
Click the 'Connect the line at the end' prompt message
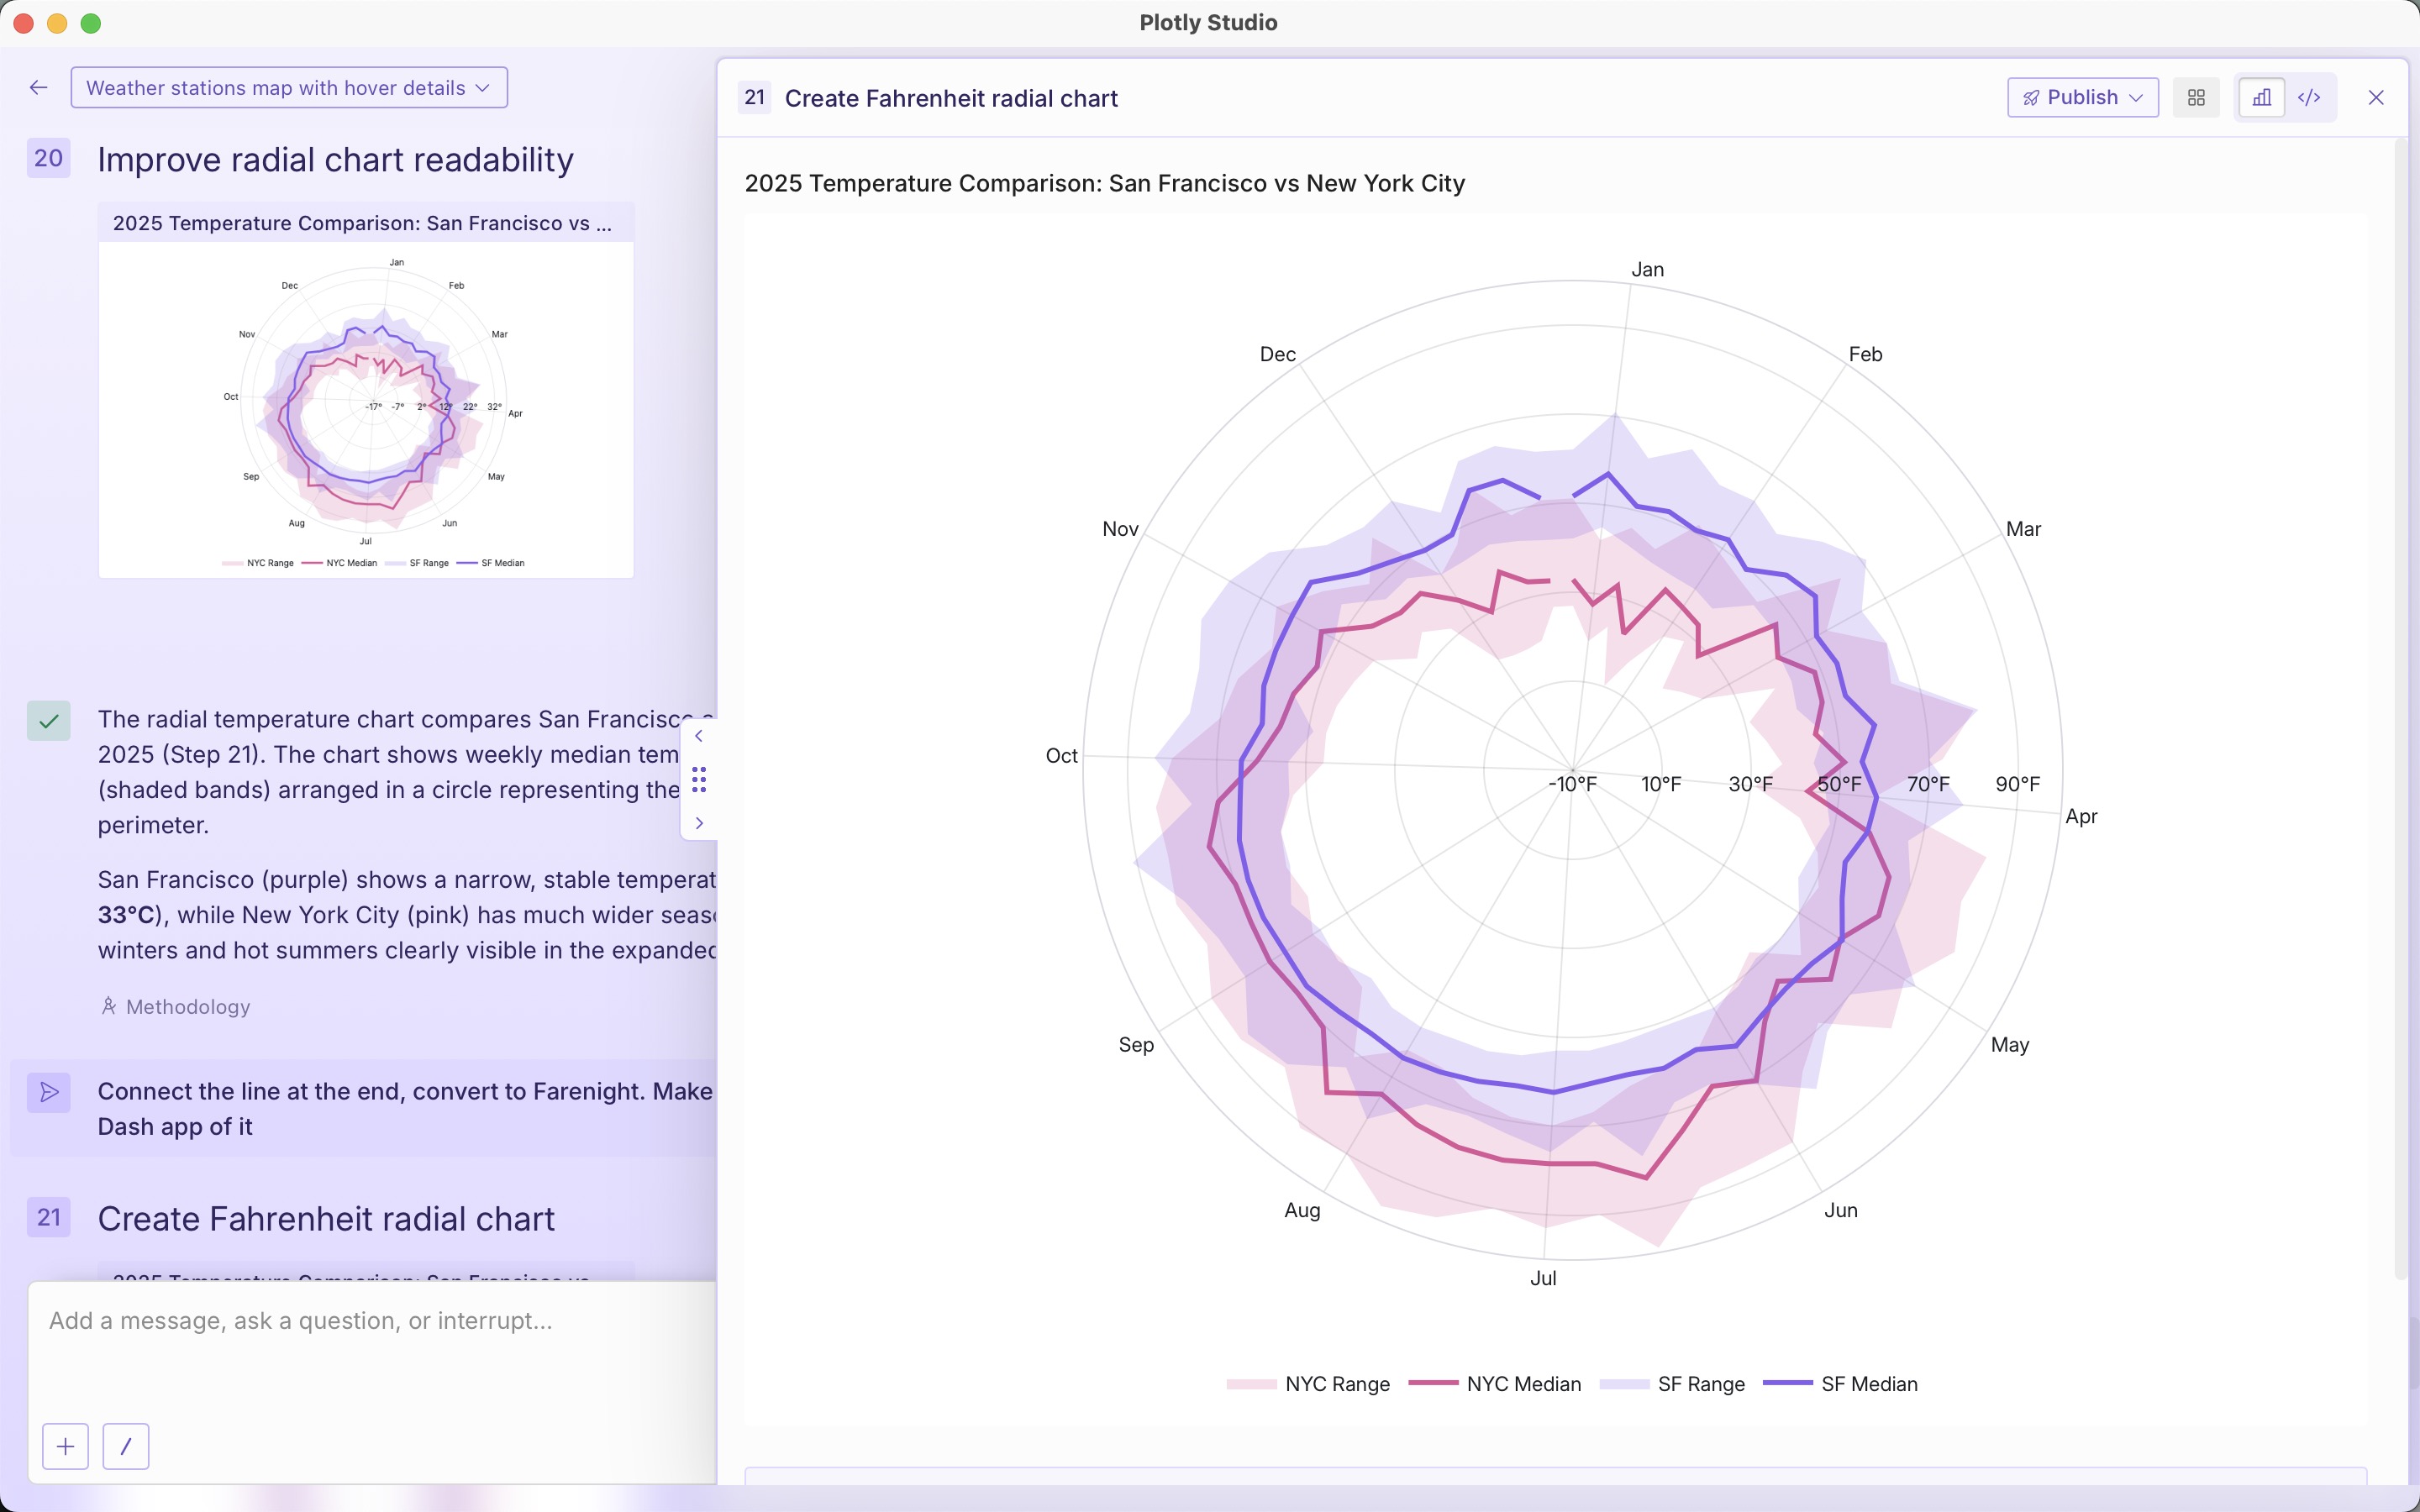(x=405, y=1109)
